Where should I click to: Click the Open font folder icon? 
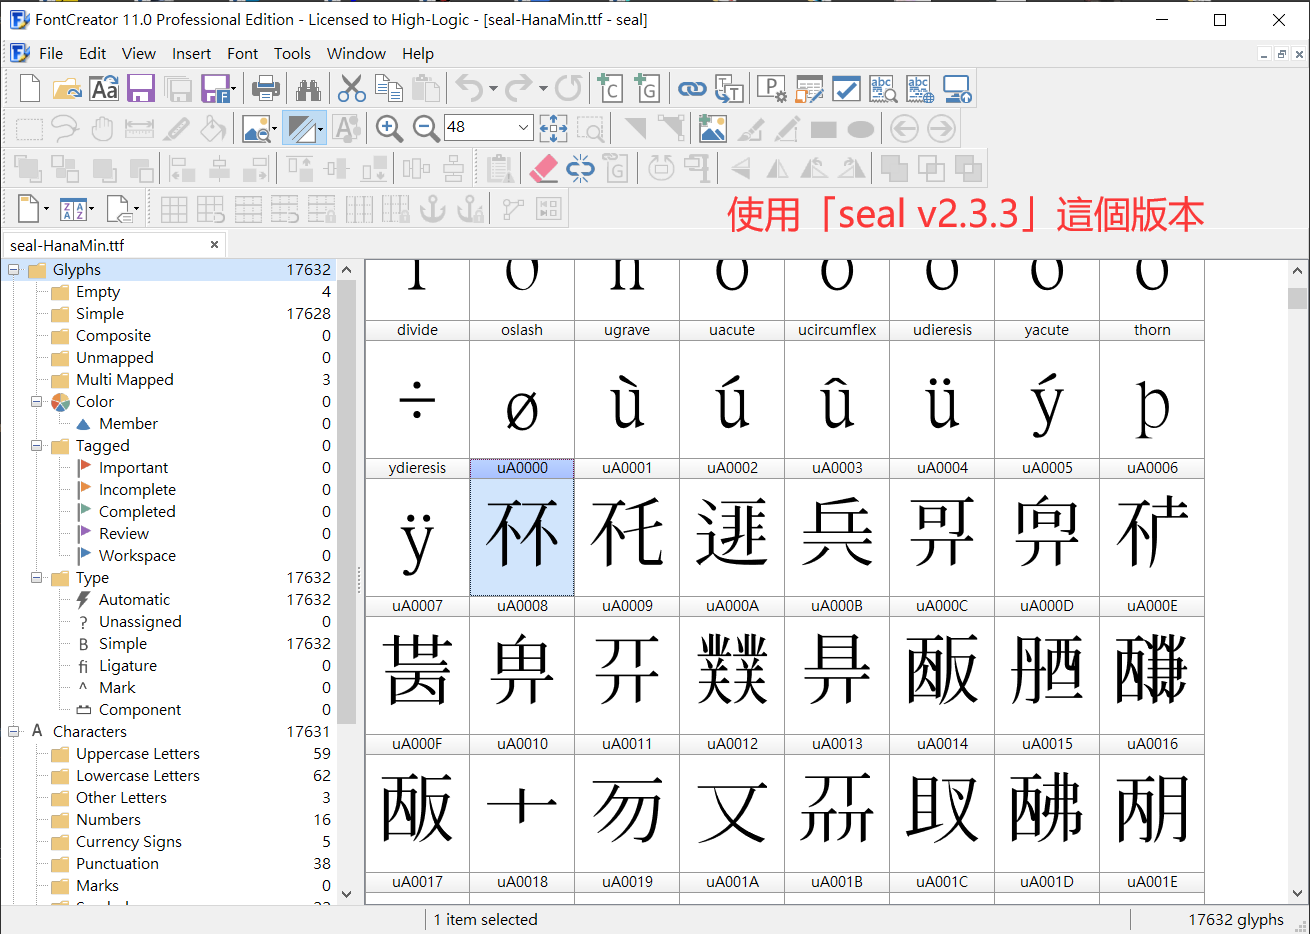point(67,89)
